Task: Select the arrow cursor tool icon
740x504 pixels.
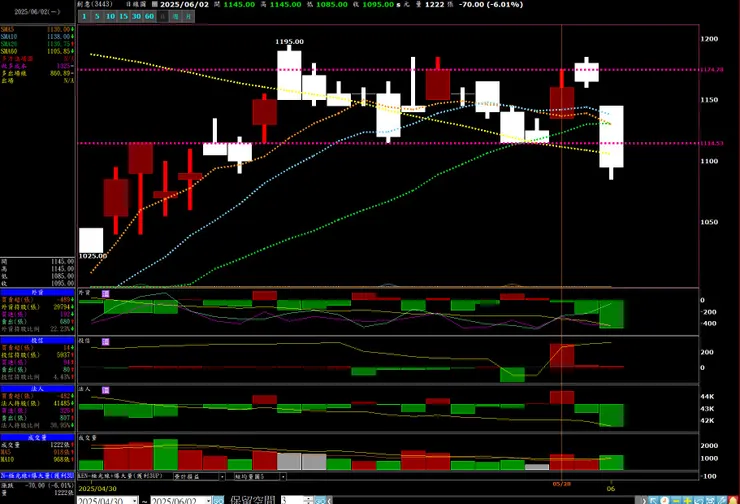Action: click(653, 501)
